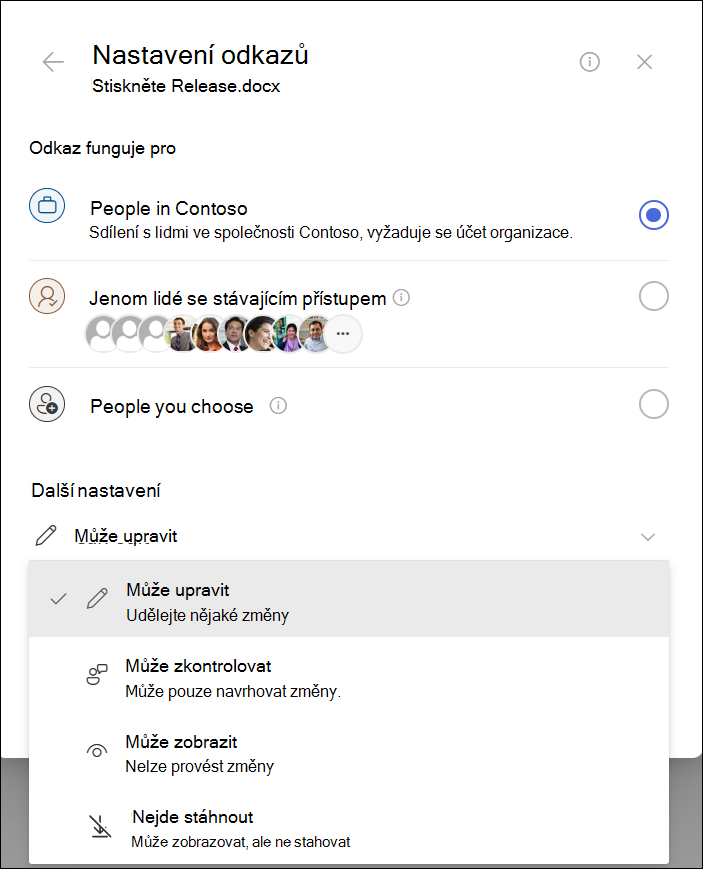The image size is (703, 869).
Task: Open the more people ellipsis avatar button
Action: [x=343, y=334]
